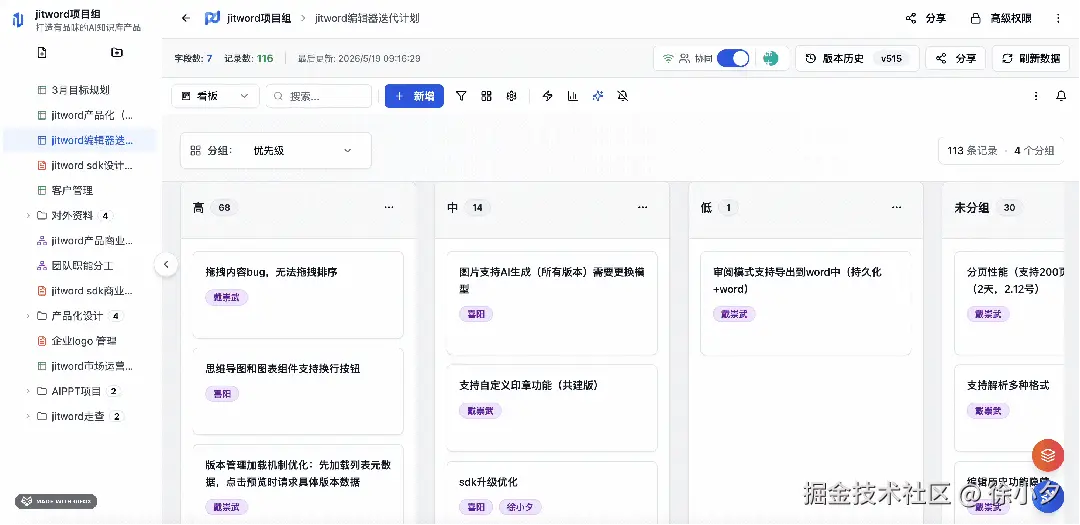Click 分享 in the top header
The width and height of the screenshot is (1080, 525).
pos(926,19)
